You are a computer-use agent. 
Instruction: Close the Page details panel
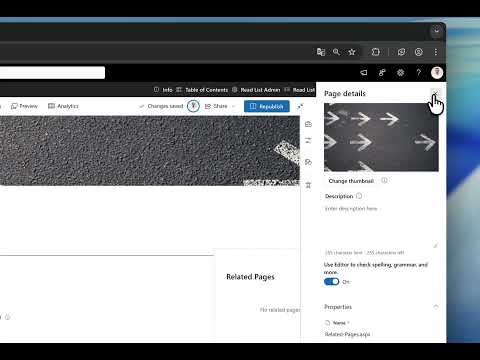[x=435, y=93]
